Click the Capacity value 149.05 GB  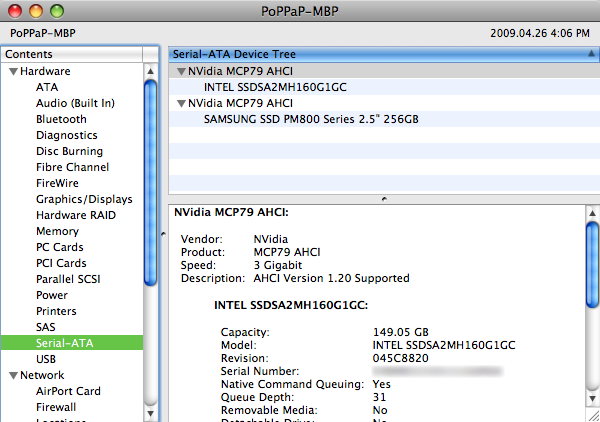401,332
